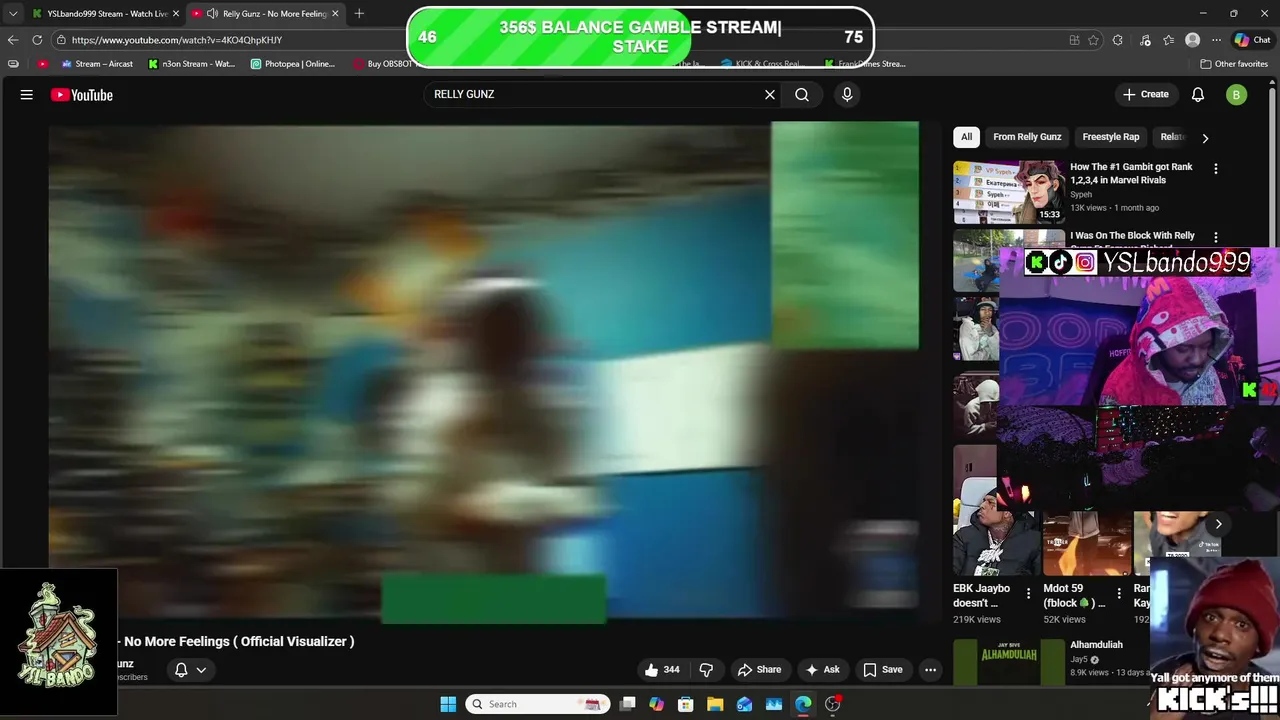1280x720 pixels.
Task: Launch Copilot from the taskbar
Action: click(656, 704)
